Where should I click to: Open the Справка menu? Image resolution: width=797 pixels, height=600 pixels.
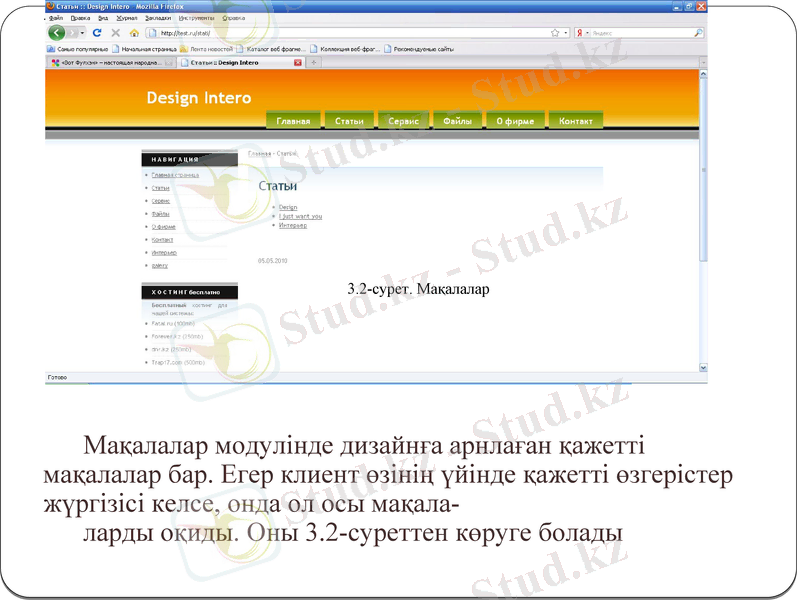[x=233, y=18]
